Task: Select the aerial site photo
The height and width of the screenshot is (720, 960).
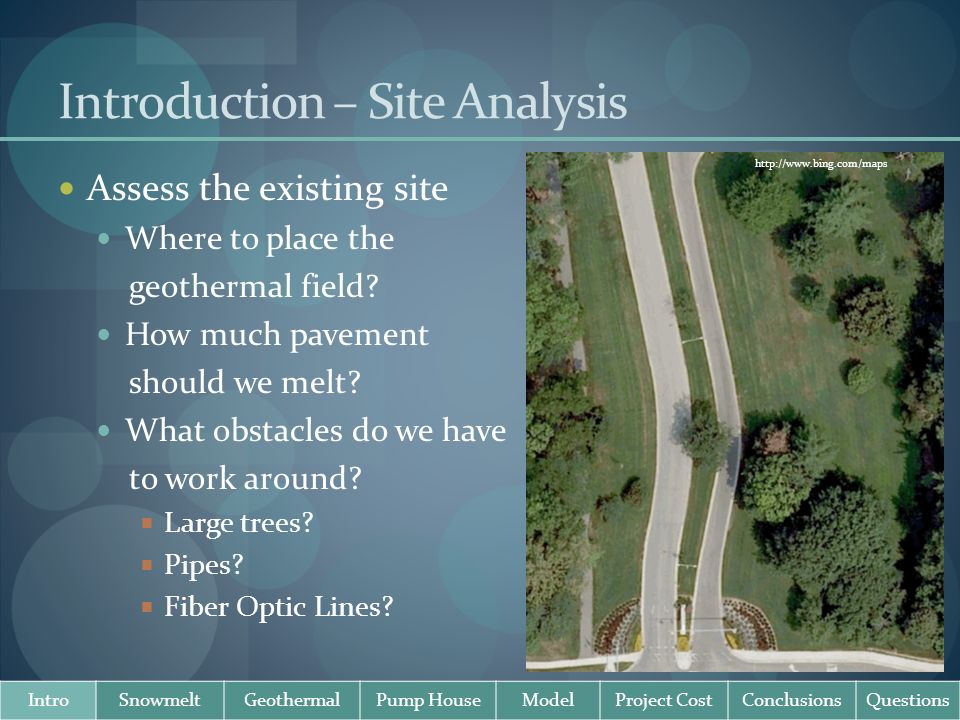Action: coord(735,411)
